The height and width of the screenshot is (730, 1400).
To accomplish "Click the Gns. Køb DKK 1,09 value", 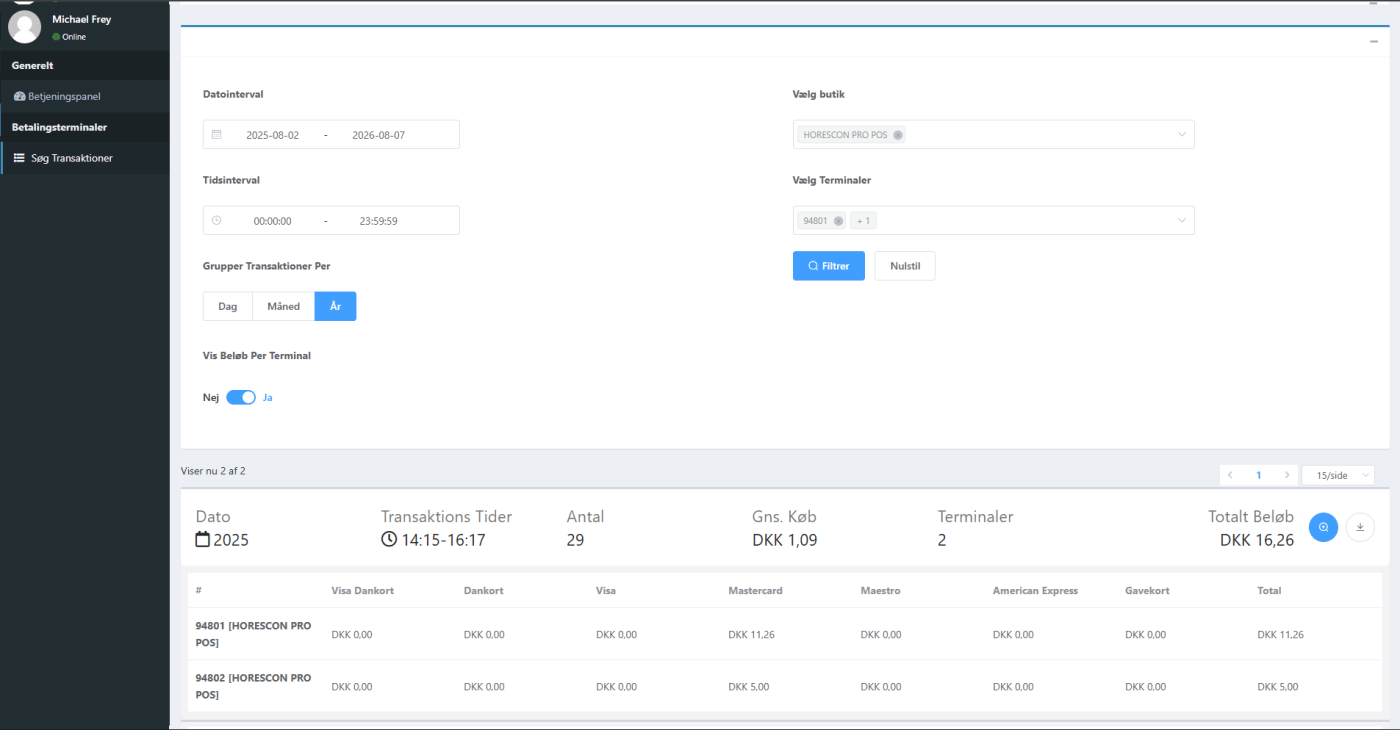I will (x=785, y=540).
